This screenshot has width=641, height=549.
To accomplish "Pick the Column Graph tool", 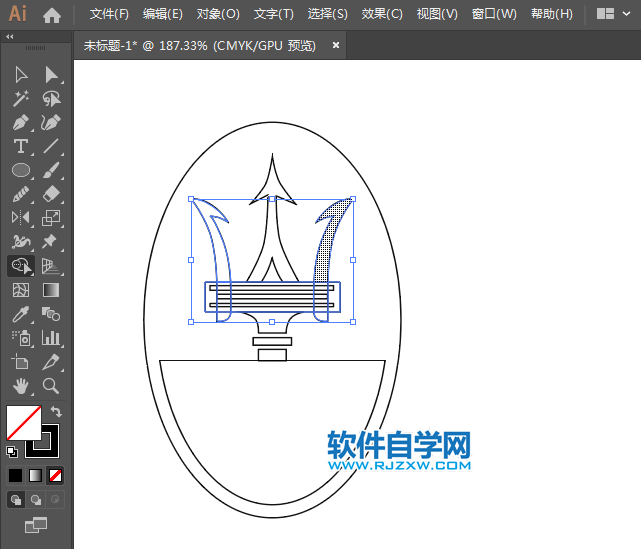I will pyautogui.click(x=51, y=338).
